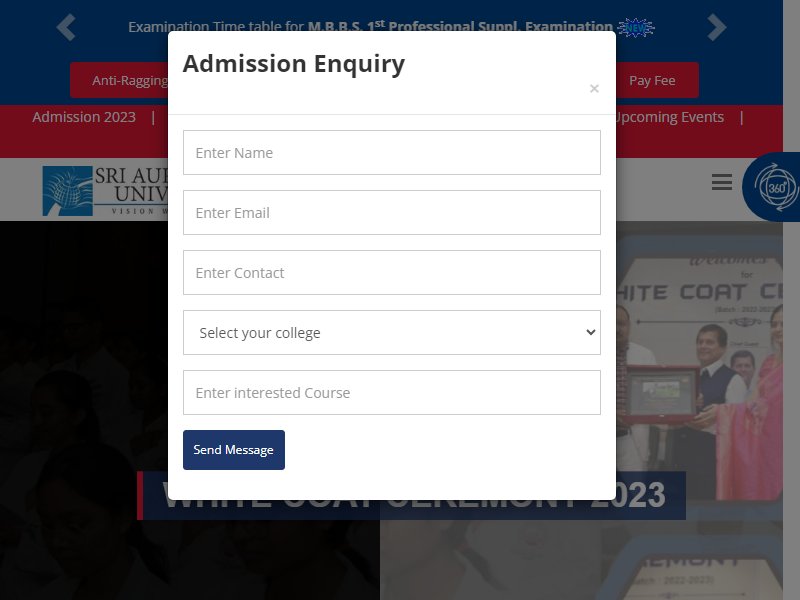Close the Admission Enquiry dialog
Screen dimensions: 800x600
pyautogui.click(x=594, y=89)
